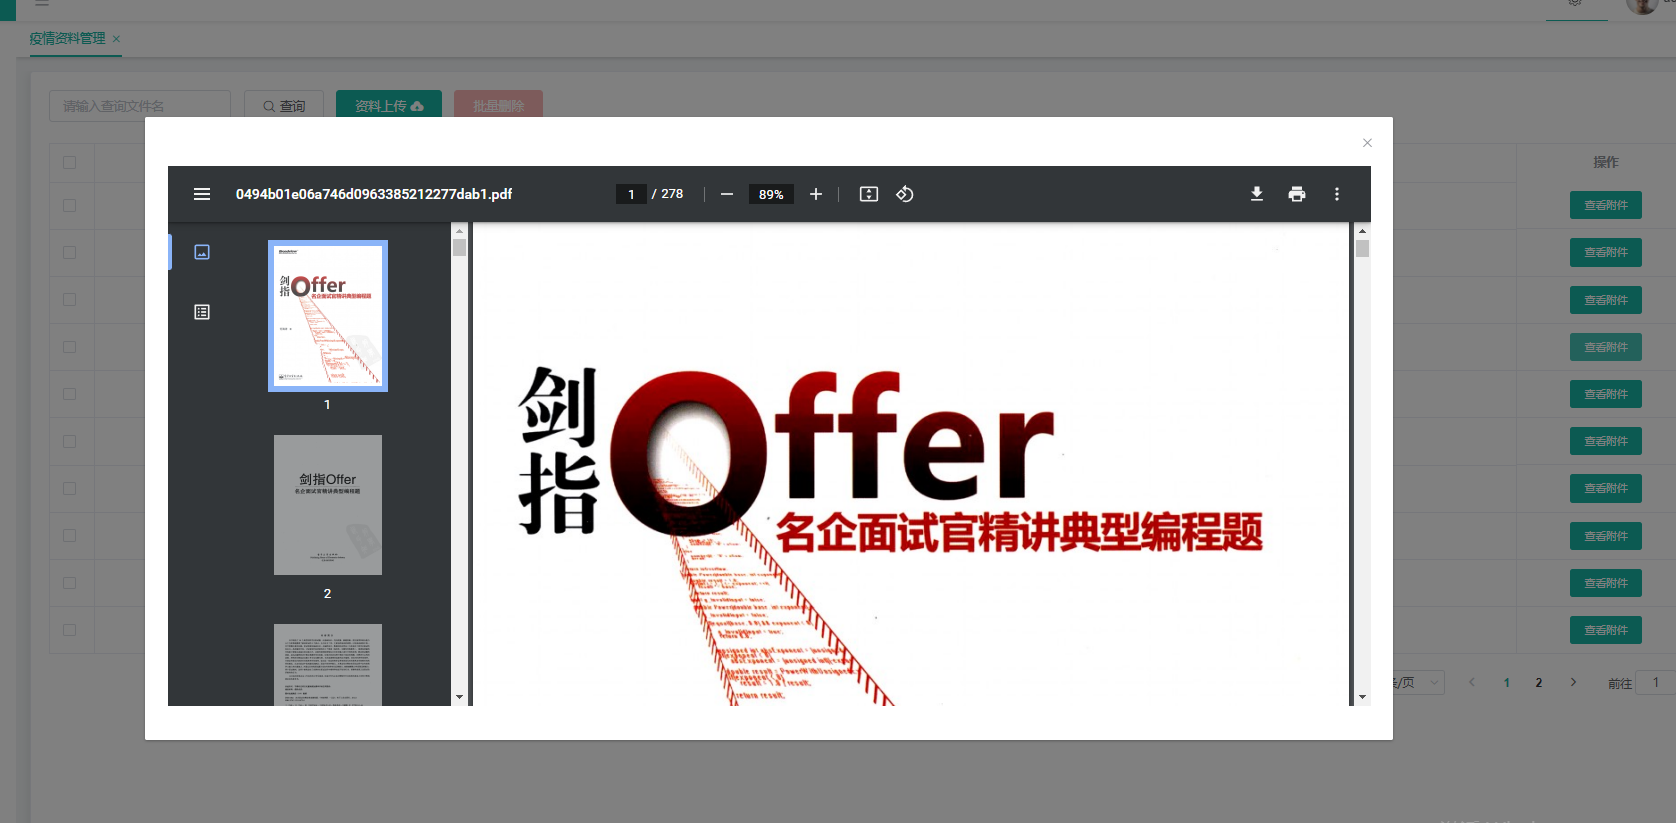Download the PDF file
Screen dimensions: 1676x823
1257,194
